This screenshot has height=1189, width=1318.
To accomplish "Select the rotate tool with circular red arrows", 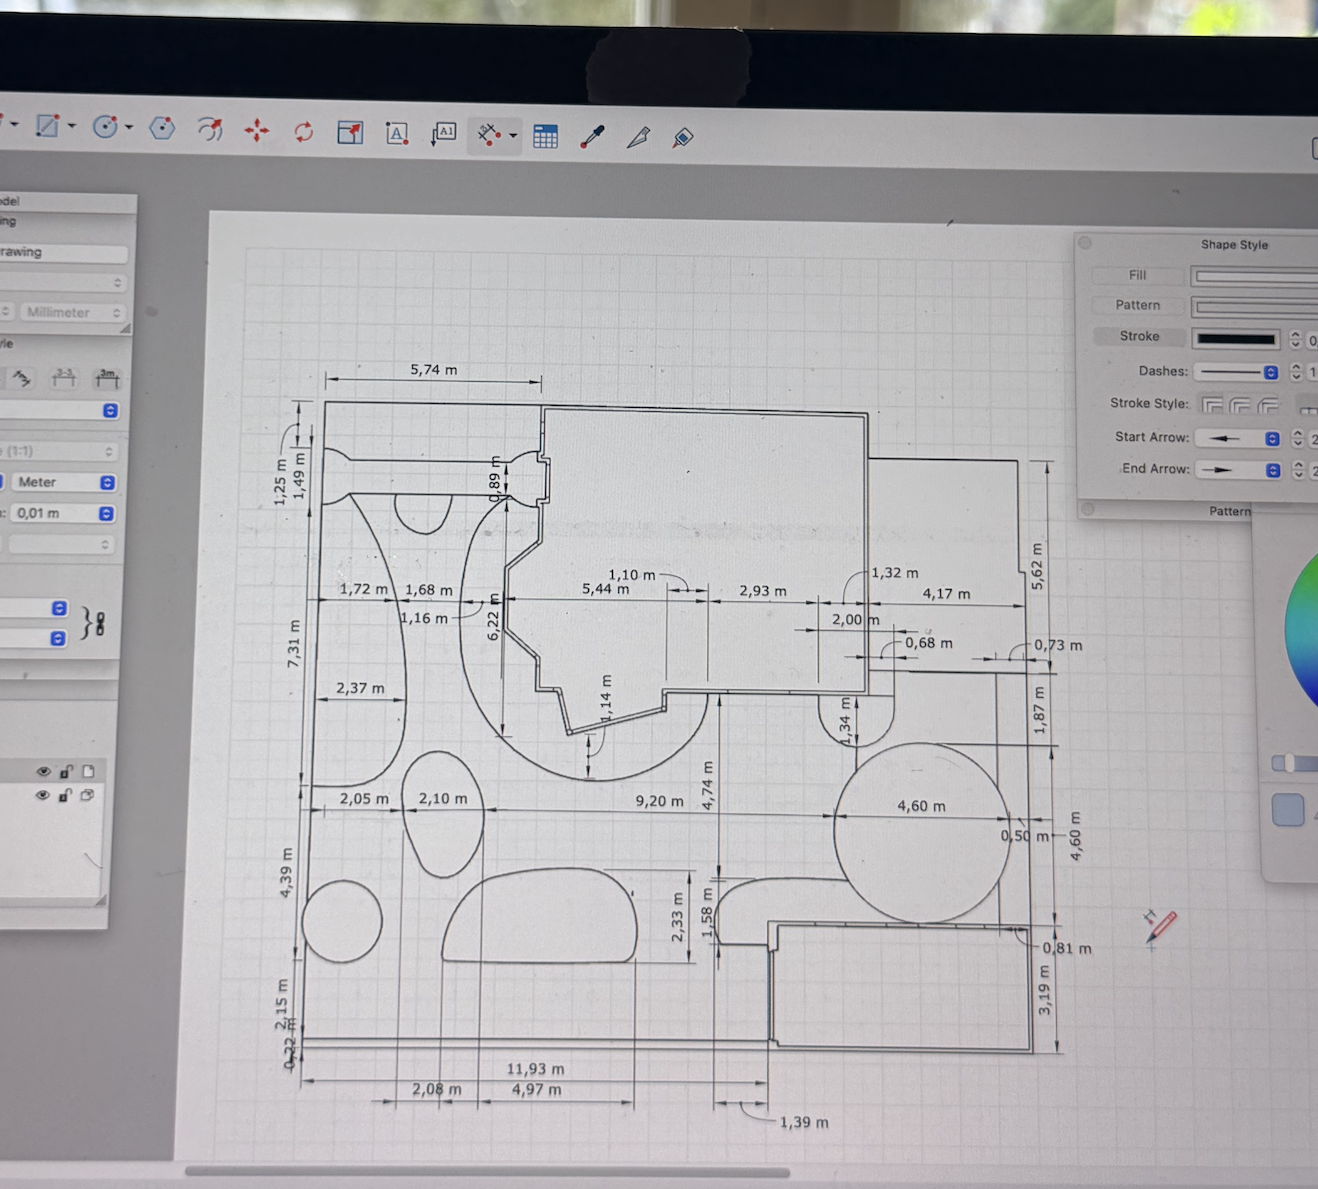I will 304,131.
